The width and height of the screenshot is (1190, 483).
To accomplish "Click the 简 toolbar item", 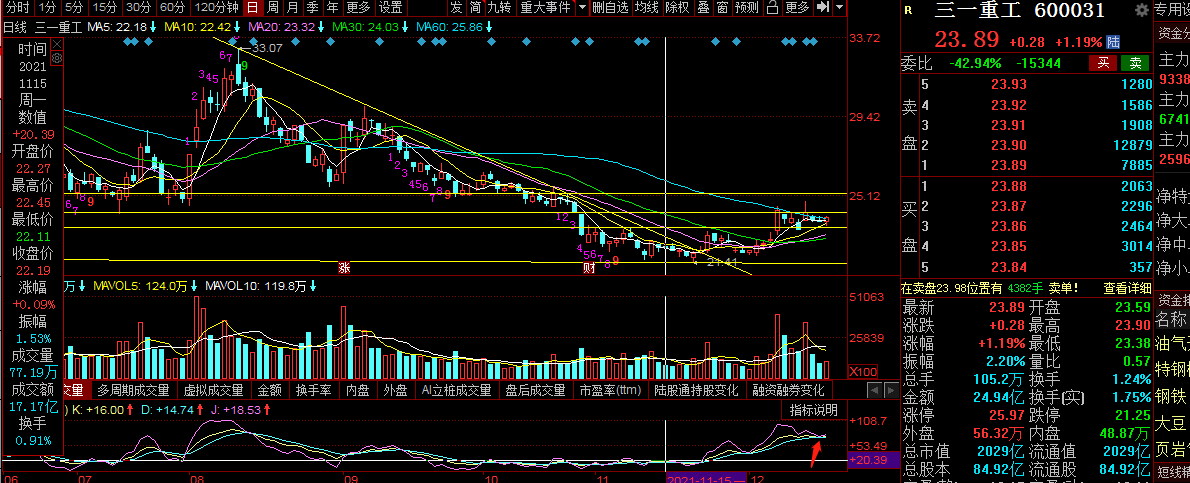I will point(475,8).
